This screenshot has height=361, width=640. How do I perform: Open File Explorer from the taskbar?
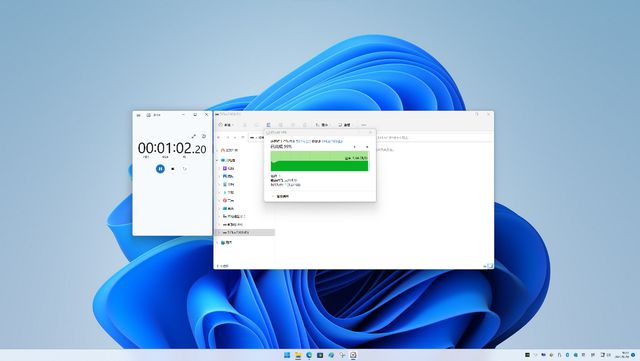pyautogui.click(x=298, y=355)
